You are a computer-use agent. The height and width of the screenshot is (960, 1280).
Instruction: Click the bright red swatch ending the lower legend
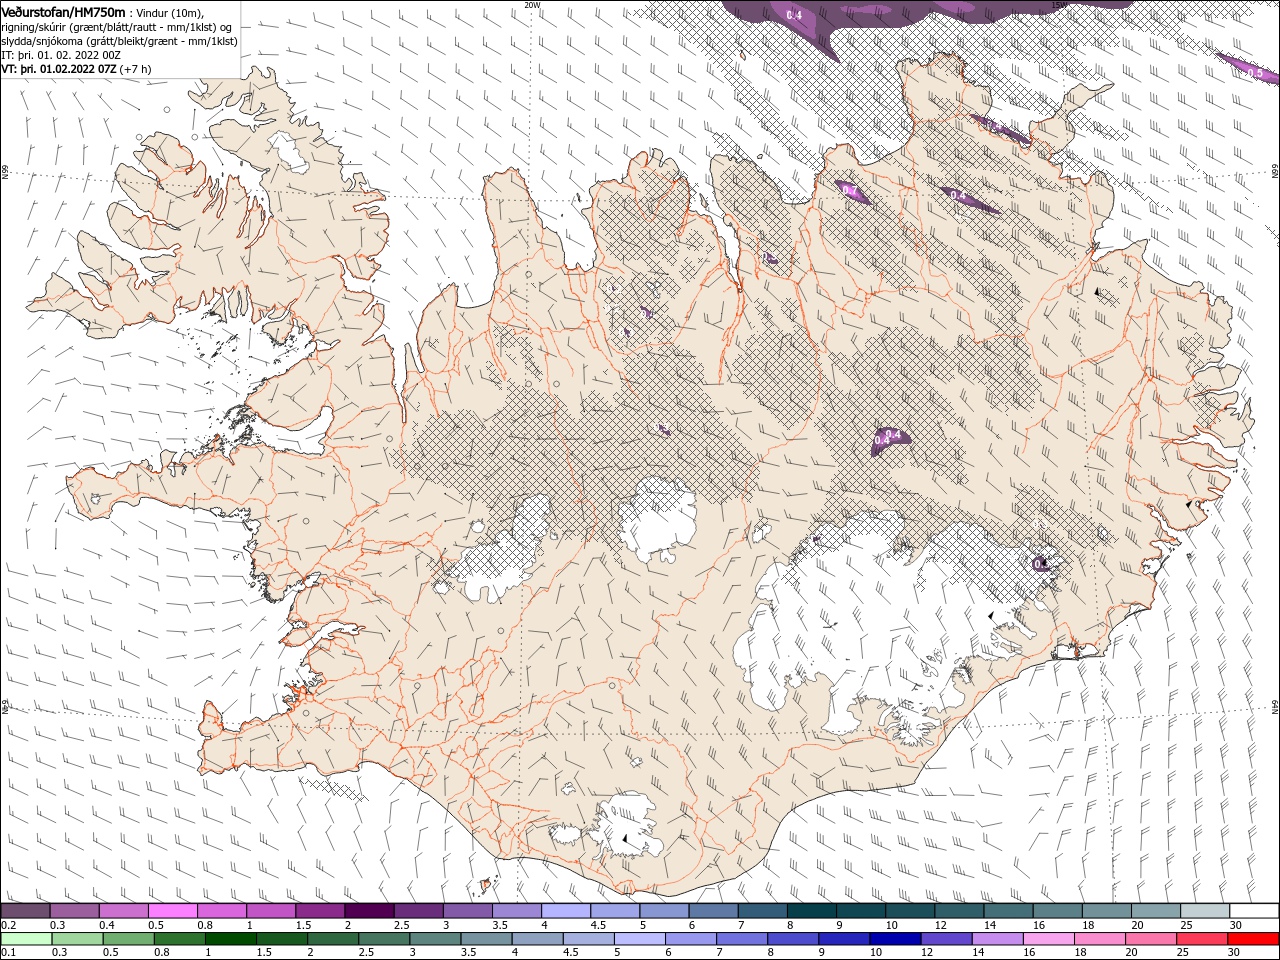click(x=1254, y=939)
